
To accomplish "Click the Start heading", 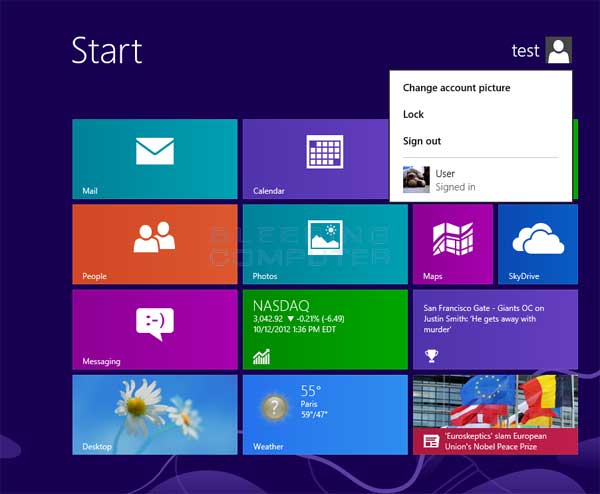I will [107, 50].
